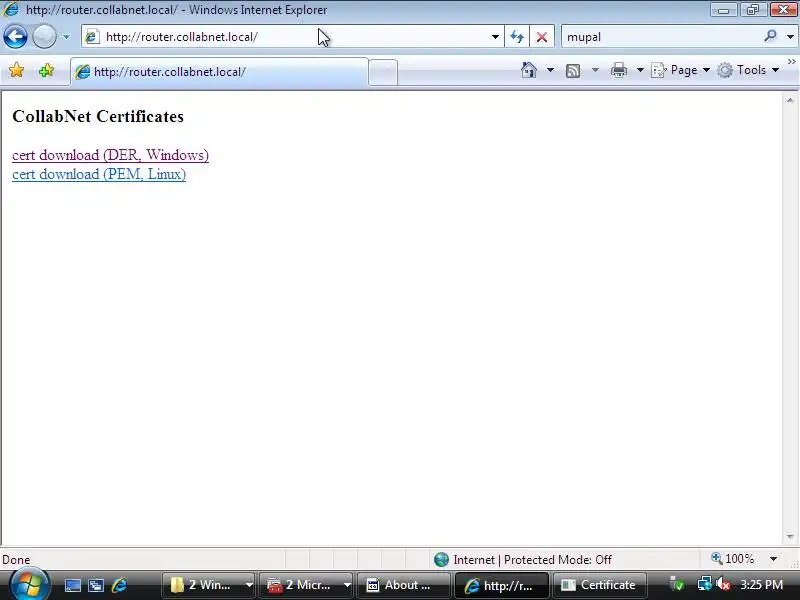800x600 pixels.
Task: Click the Add to Favorites icon
Action: pyautogui.click(x=46, y=70)
